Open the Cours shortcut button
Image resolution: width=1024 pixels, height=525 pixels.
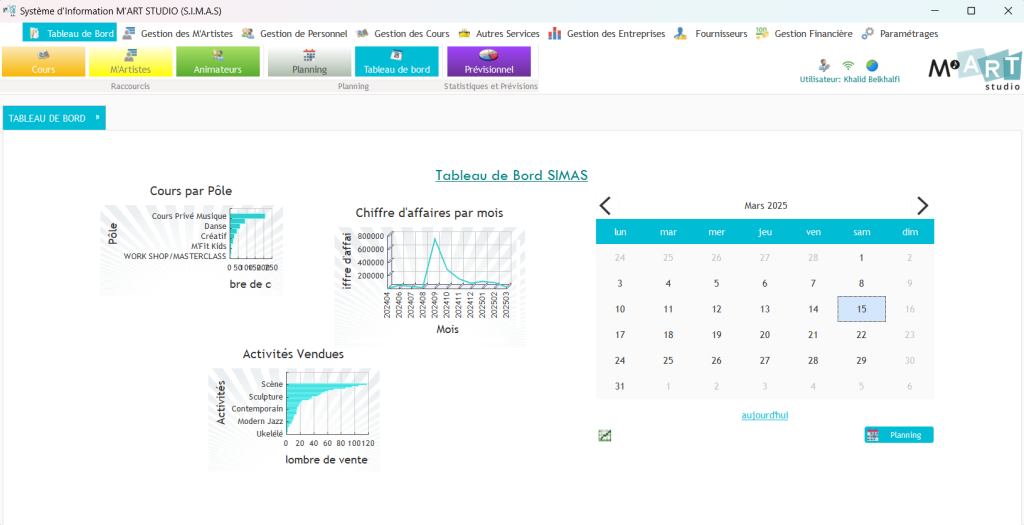43,61
